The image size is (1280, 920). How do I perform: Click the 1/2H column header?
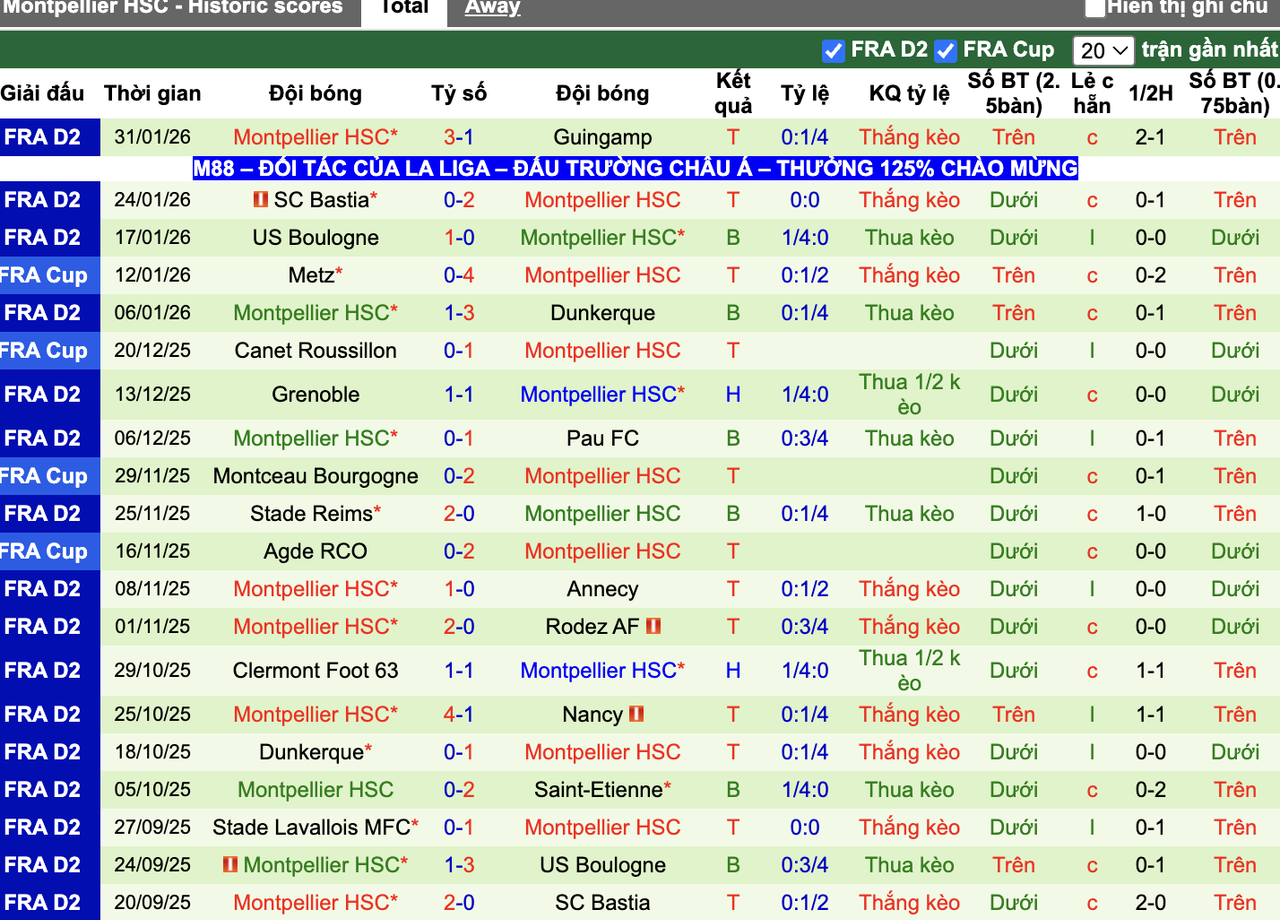pos(1151,94)
